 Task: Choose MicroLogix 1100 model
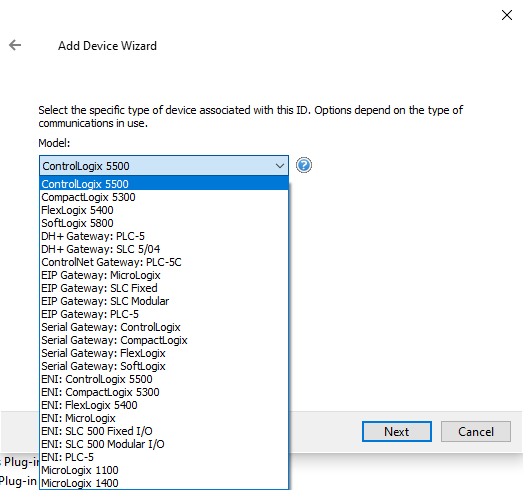tap(164, 470)
